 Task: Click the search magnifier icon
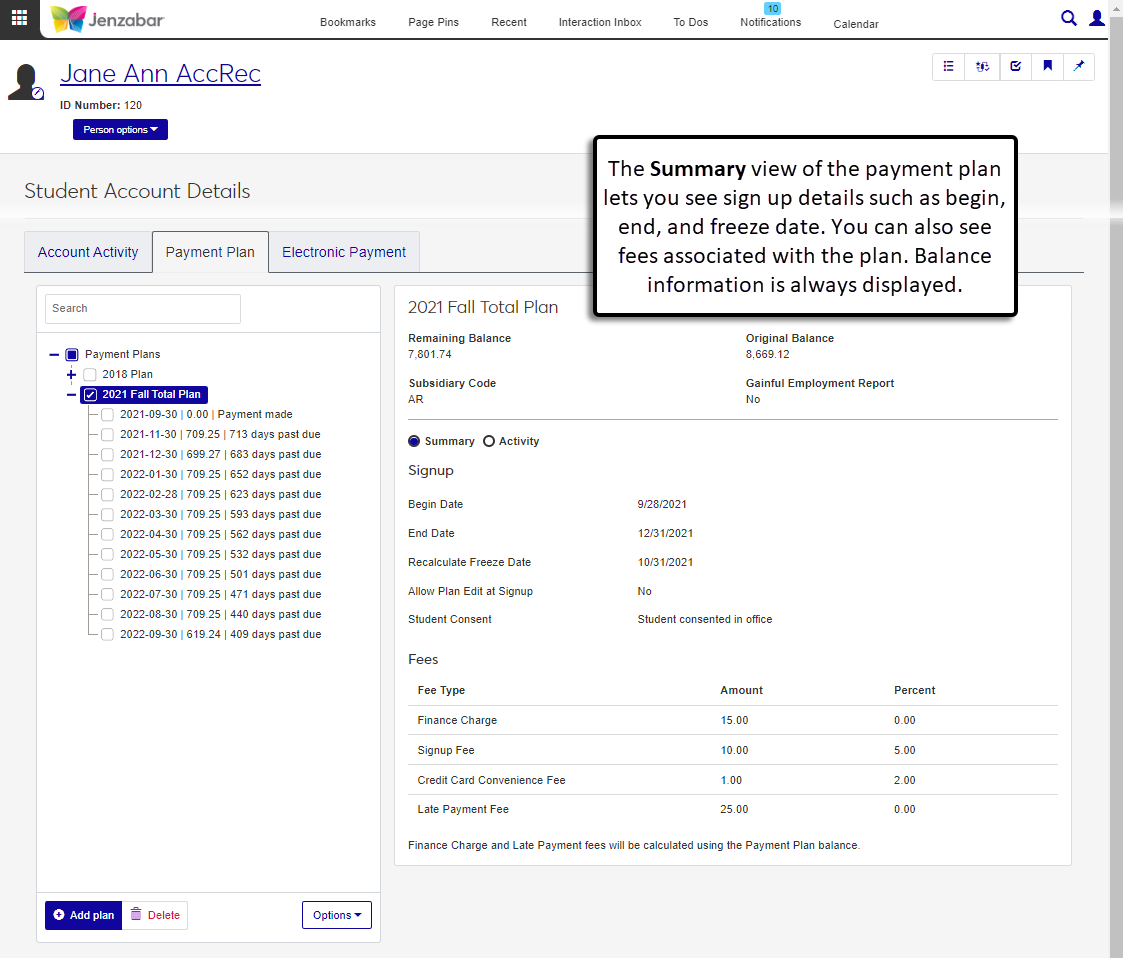coord(1069,18)
